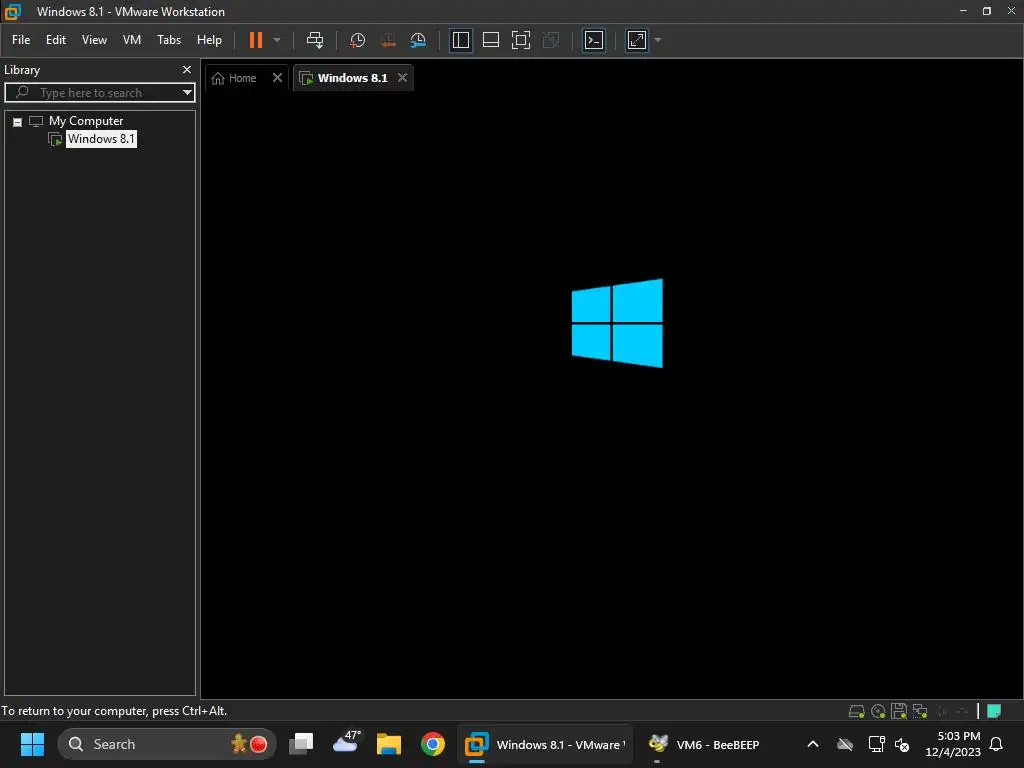The width and height of the screenshot is (1024, 768).
Task: Launch Google Chrome from the taskbar
Action: (432, 744)
